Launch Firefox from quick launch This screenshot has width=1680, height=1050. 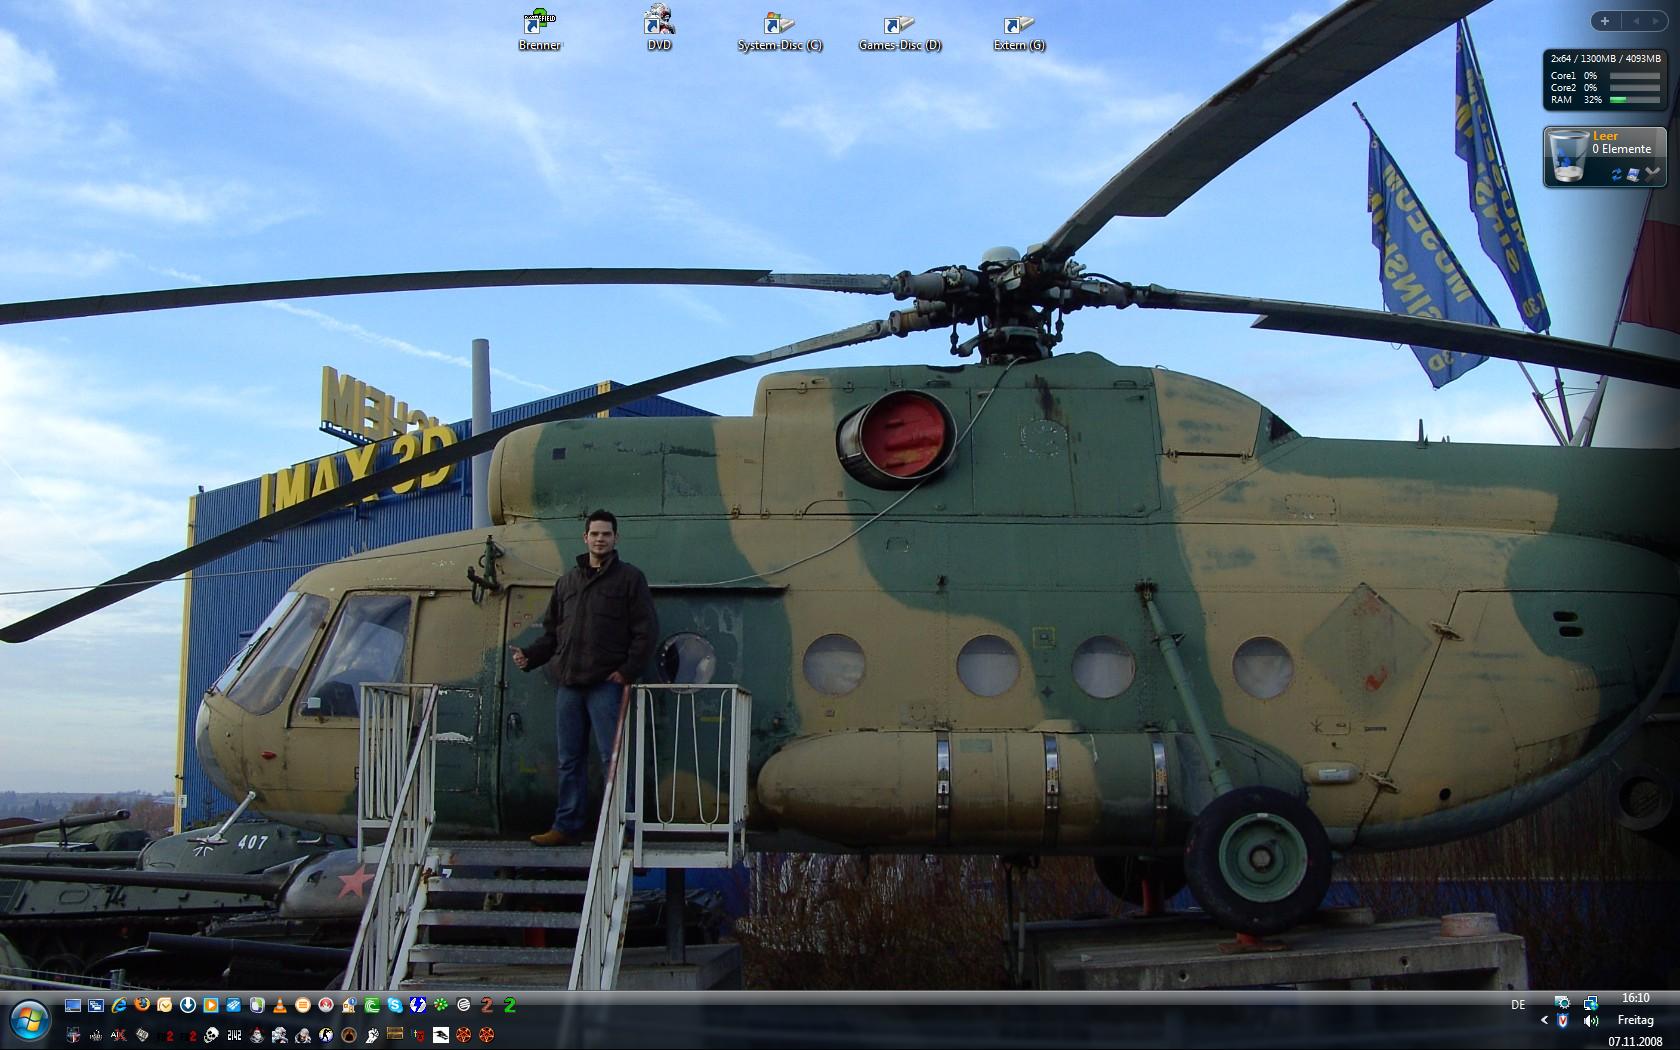tap(142, 1005)
